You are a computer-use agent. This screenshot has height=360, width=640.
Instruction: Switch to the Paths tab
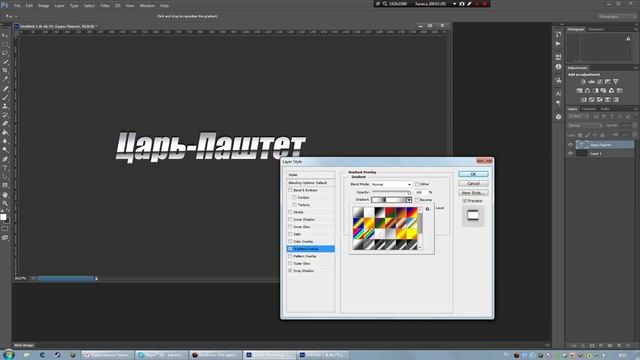pyautogui.click(x=605, y=109)
